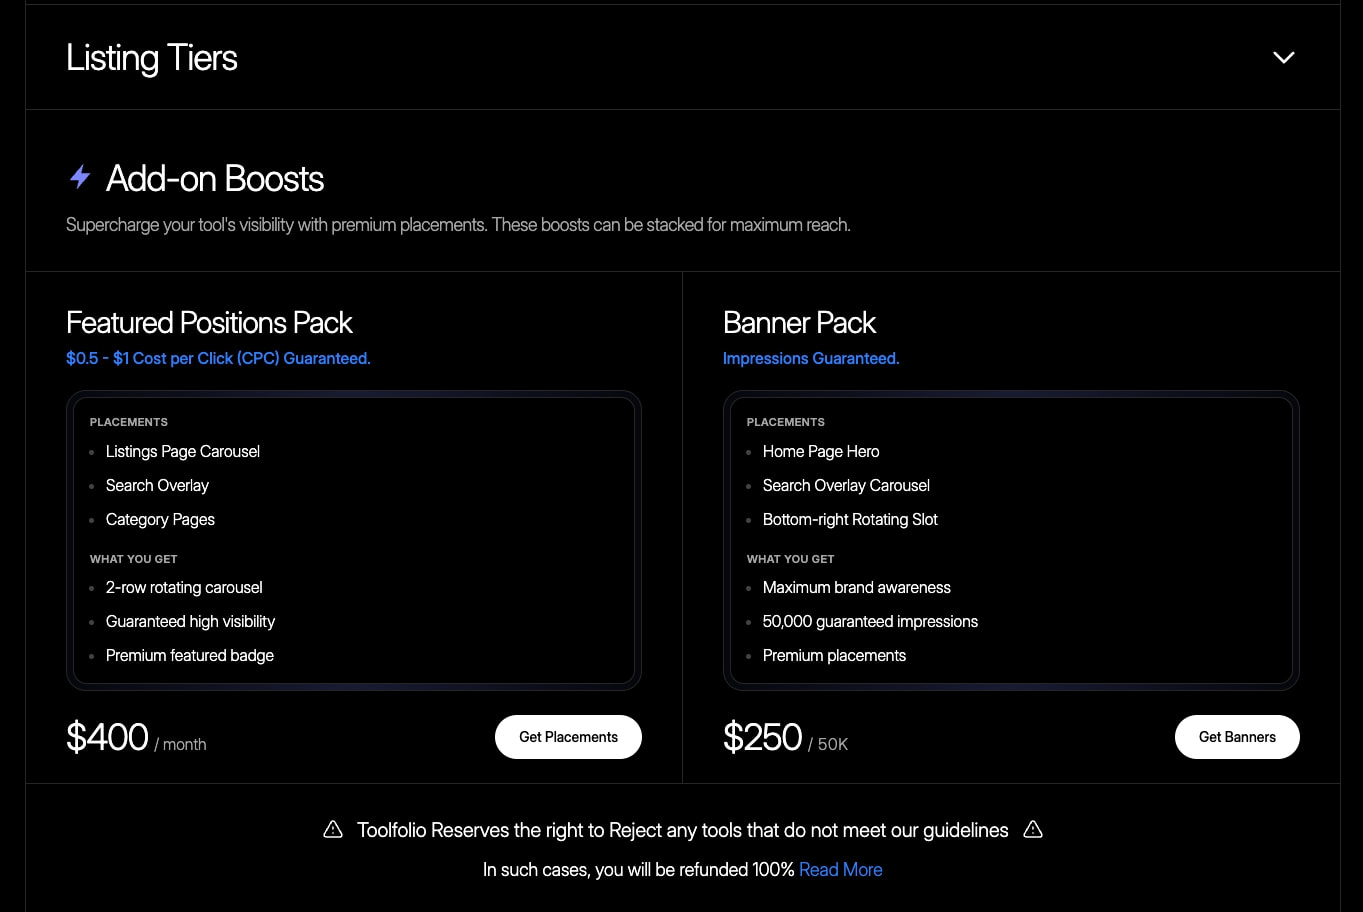Click Impressions Guaranteed blue text
Image resolution: width=1363 pixels, height=912 pixels.
[811, 358]
